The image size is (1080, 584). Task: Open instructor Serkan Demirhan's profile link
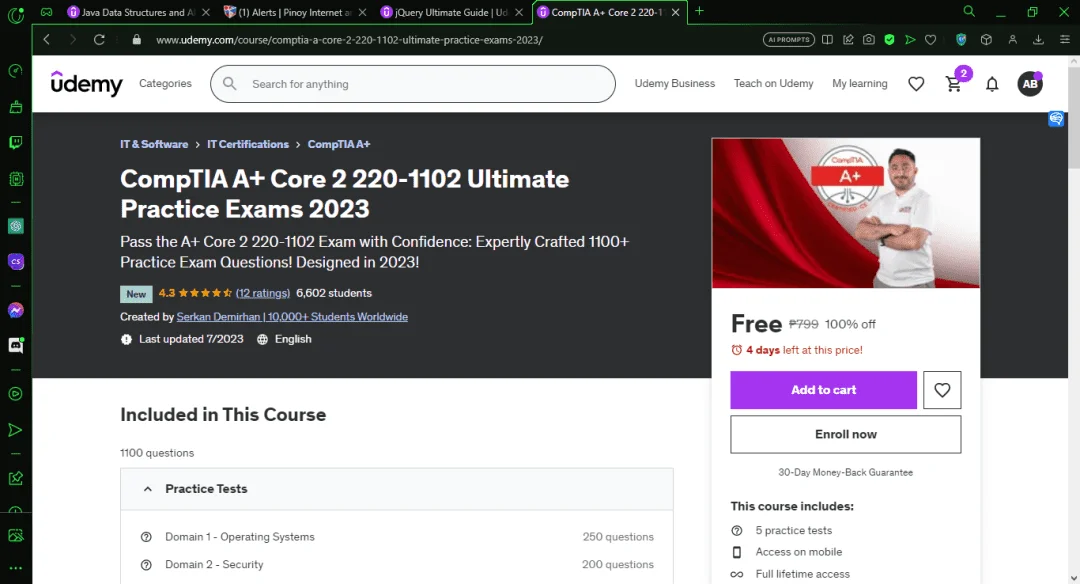point(292,317)
